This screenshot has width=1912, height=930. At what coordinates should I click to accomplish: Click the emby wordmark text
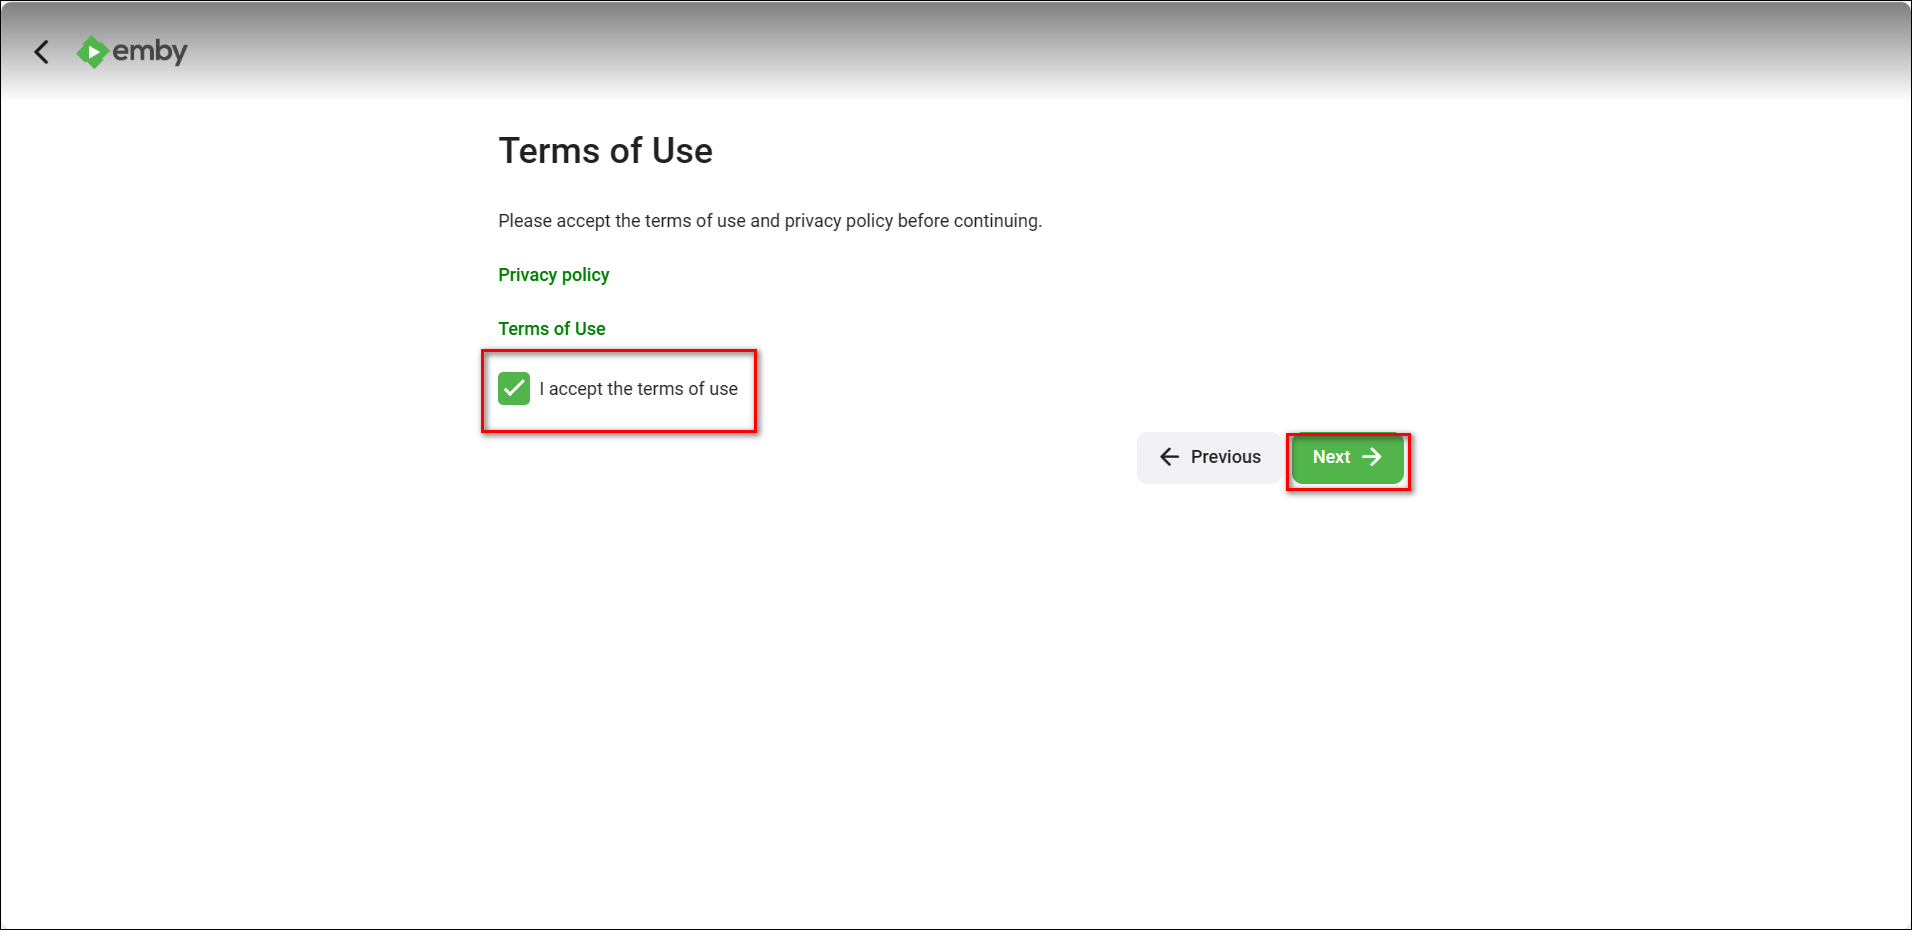[x=150, y=51]
